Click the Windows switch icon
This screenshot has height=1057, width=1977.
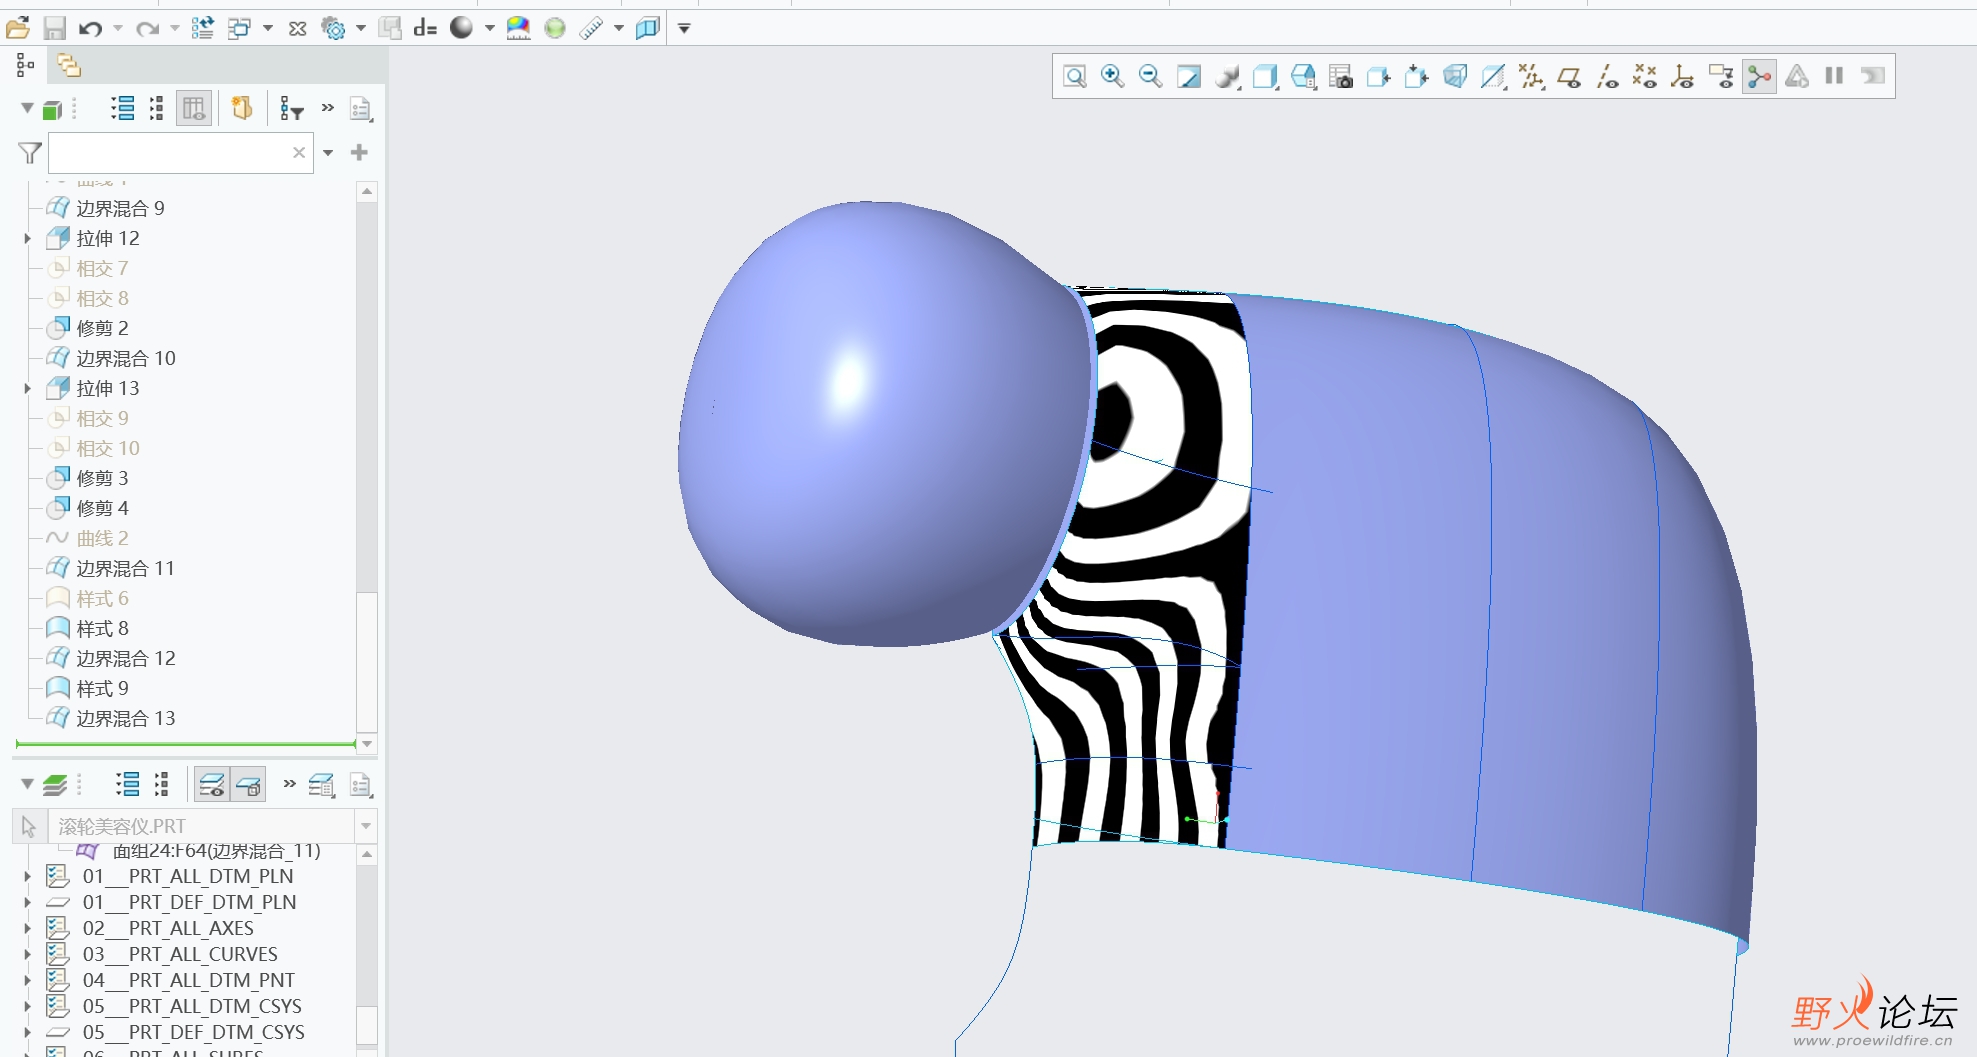[x=239, y=28]
